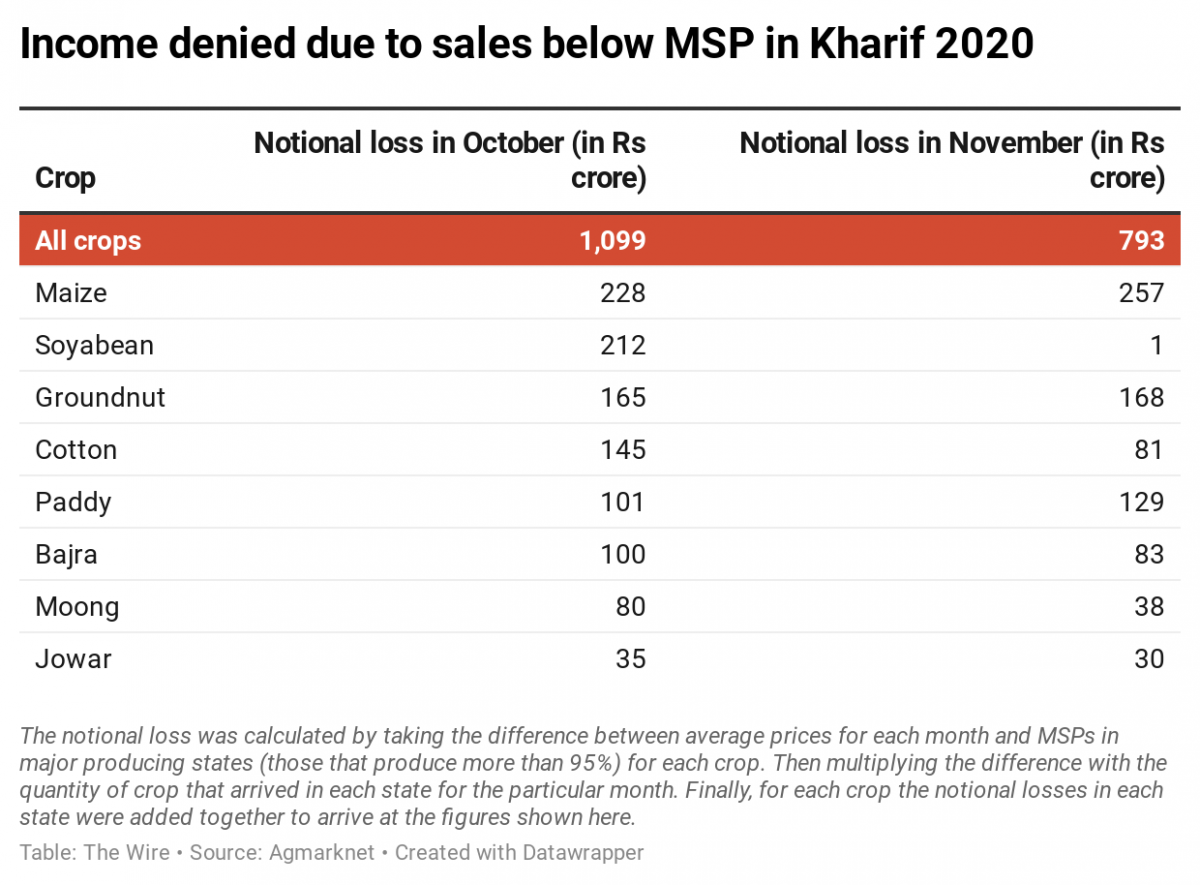
Task: Click the Bajra crop name
Action: click(66, 554)
